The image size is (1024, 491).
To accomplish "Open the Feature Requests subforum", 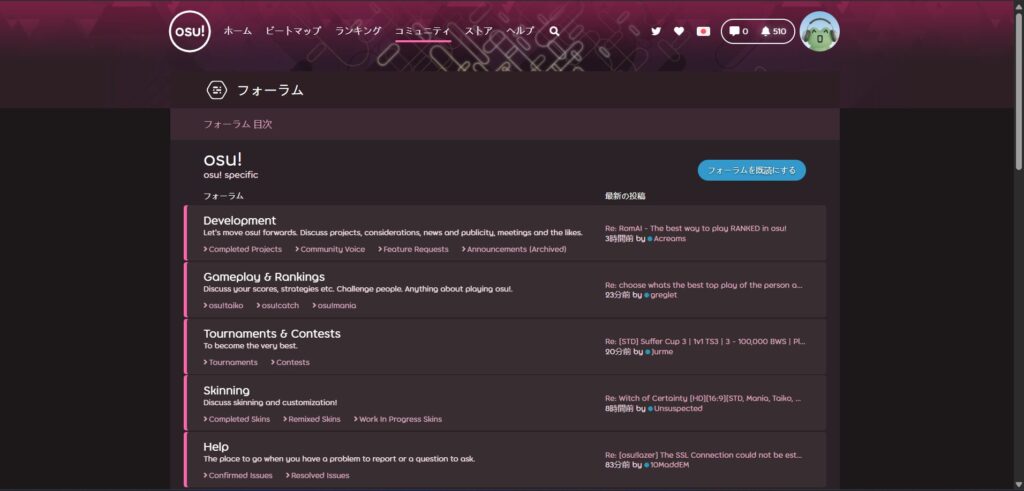I will 413,249.
